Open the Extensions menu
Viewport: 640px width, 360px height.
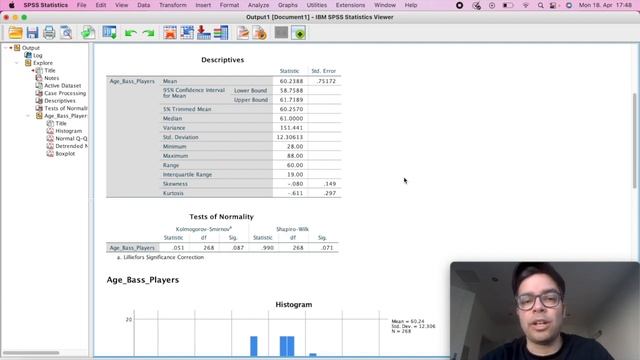tap(350, 5)
